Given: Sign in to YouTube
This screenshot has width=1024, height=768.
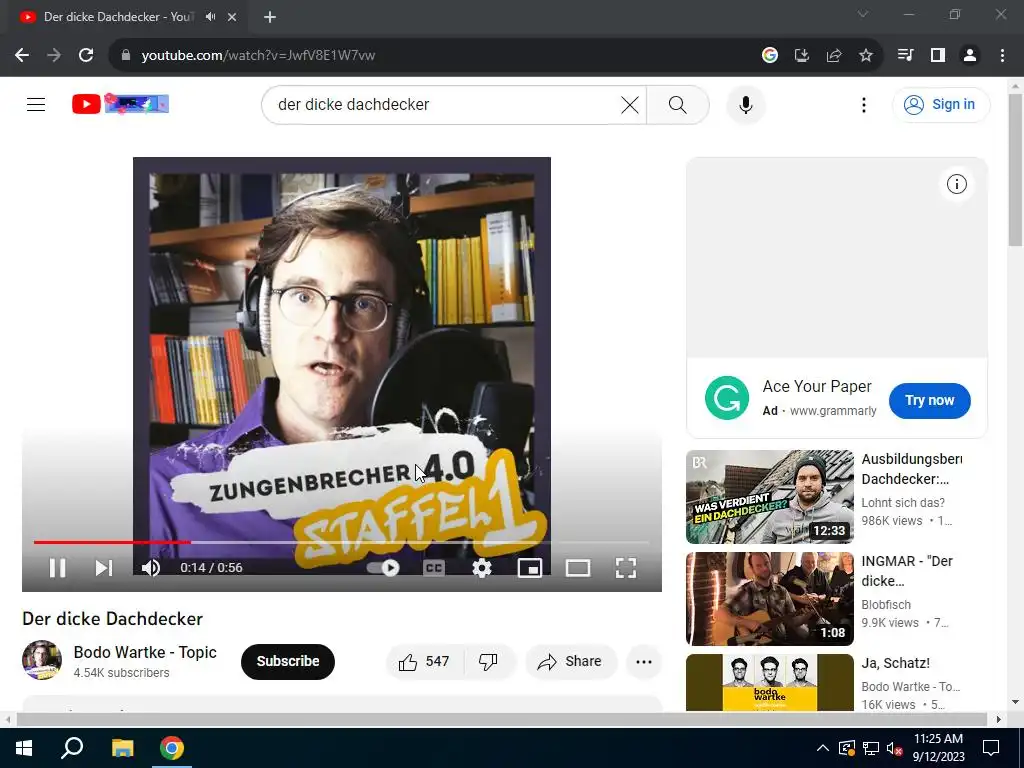Looking at the screenshot, I should [940, 104].
